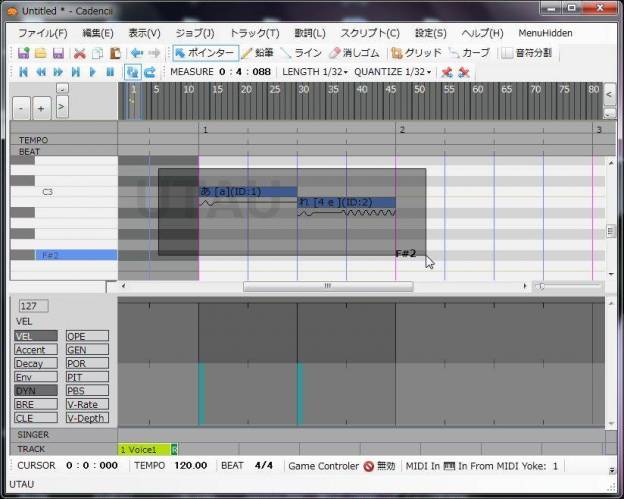Select the V-Rate control curve
Image resolution: width=624 pixels, height=499 pixels.
(x=87, y=404)
